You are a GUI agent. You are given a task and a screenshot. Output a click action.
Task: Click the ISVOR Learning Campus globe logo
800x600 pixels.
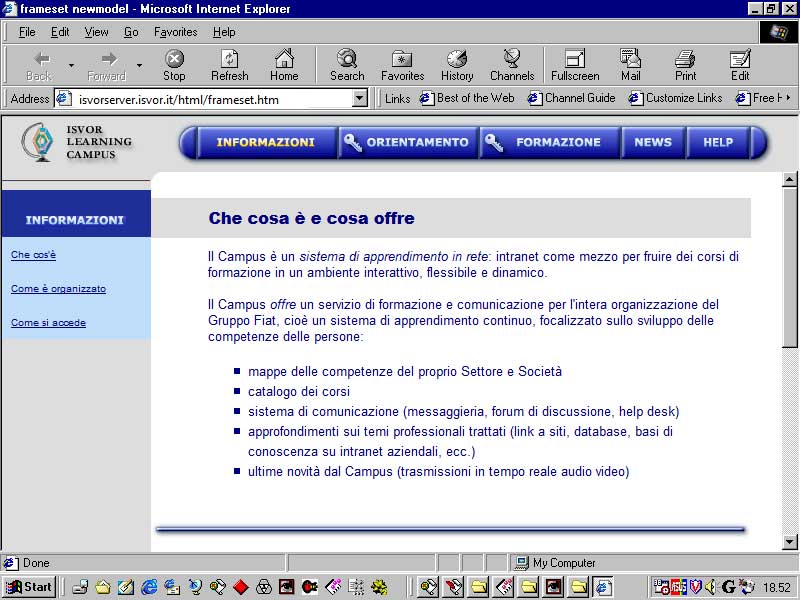38,141
